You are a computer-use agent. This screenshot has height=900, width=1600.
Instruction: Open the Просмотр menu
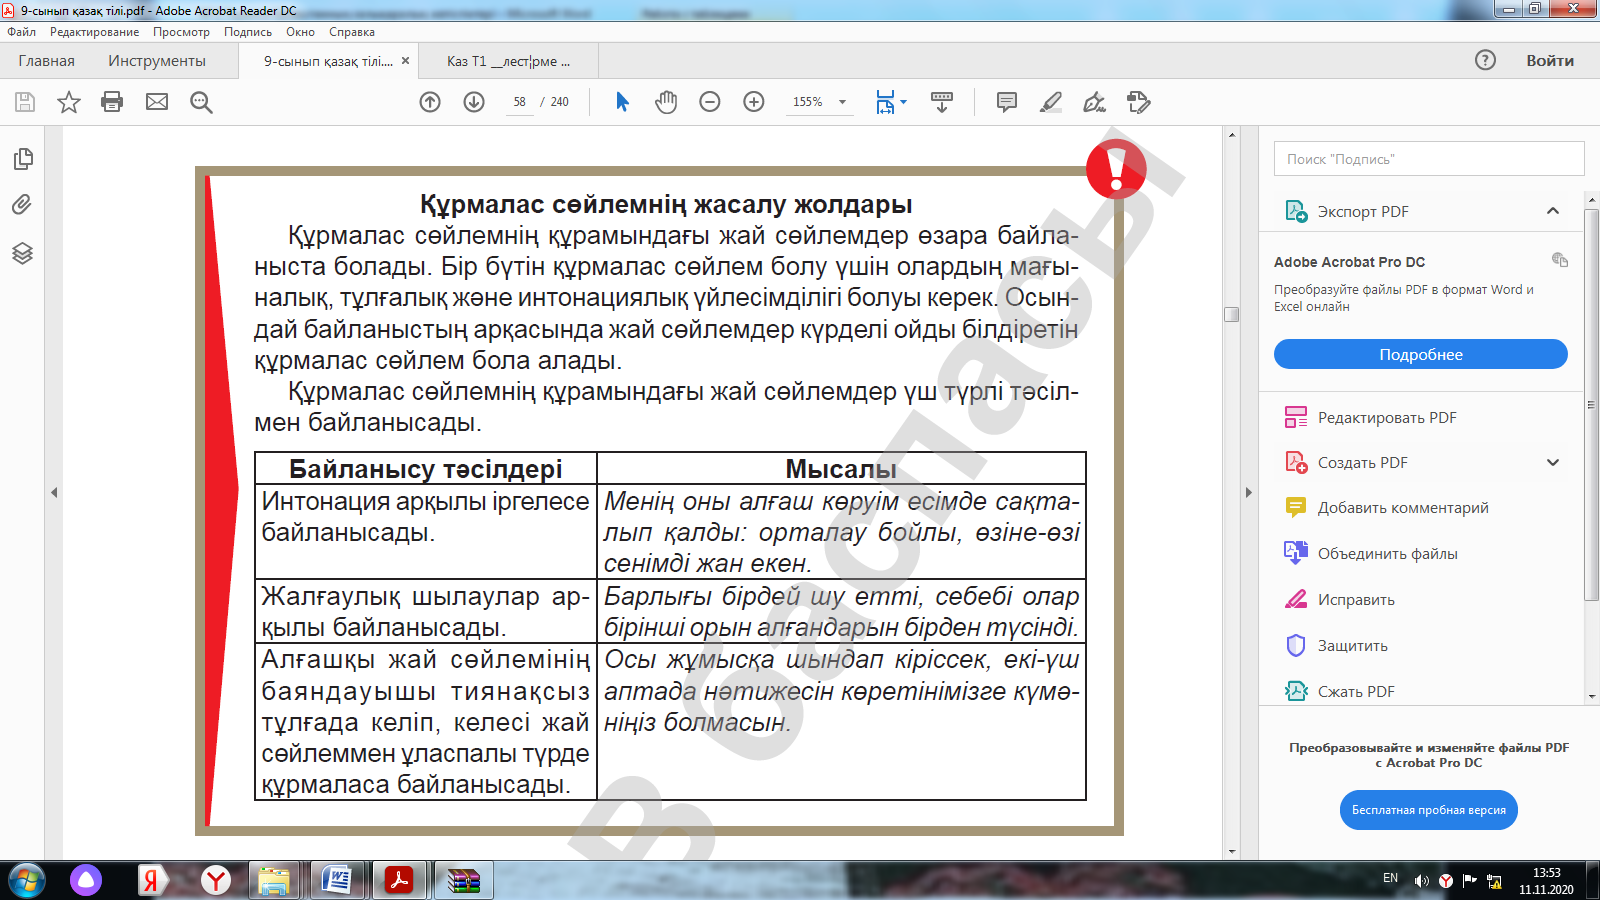click(x=181, y=32)
